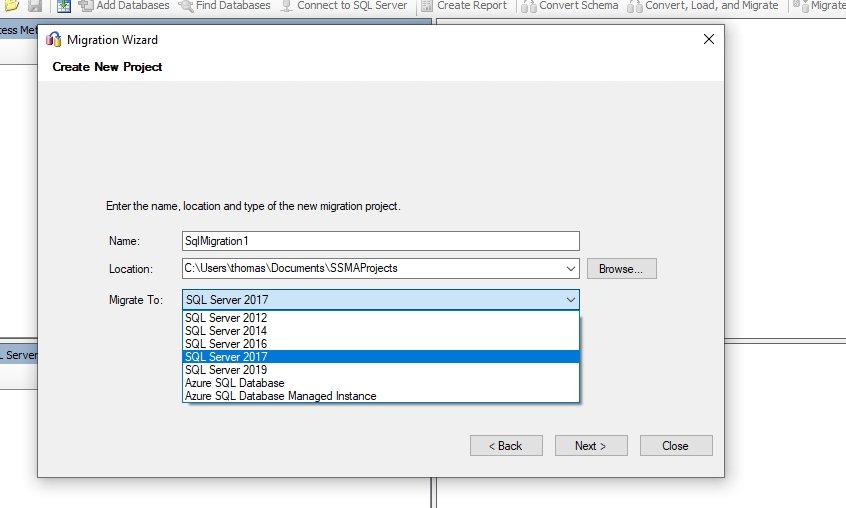The height and width of the screenshot is (508, 846).
Task: Choose SQL Server 2014 option
Action: click(x=226, y=331)
